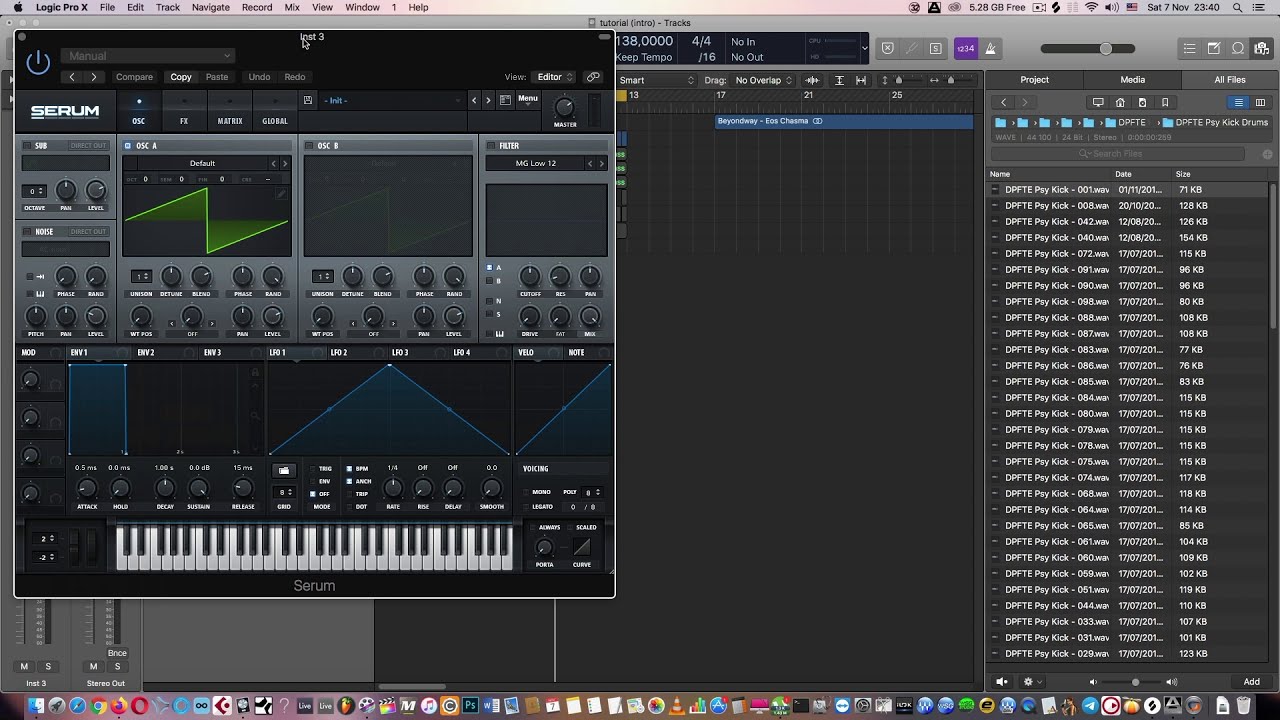Click previous Serum preset arrow
Viewport: 1280px width, 720px height.
point(474,100)
